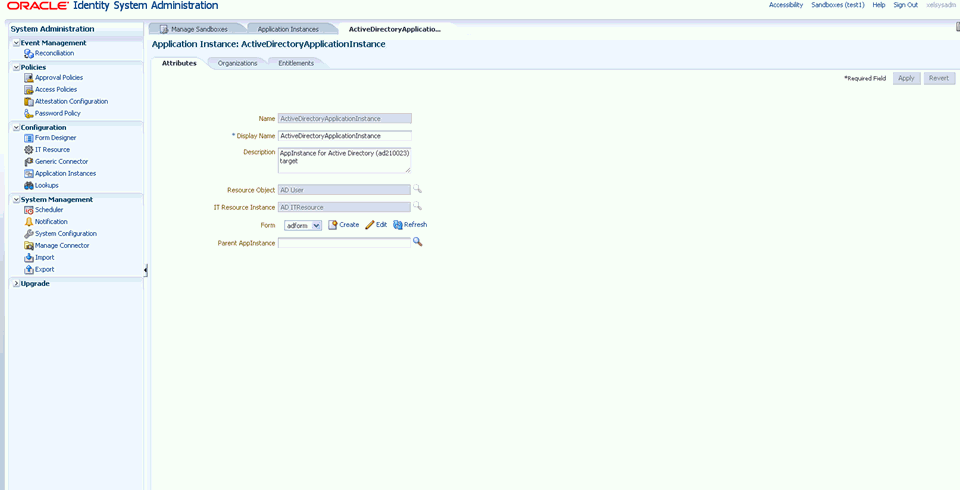
Task: Click the Apply button
Action: [907, 78]
